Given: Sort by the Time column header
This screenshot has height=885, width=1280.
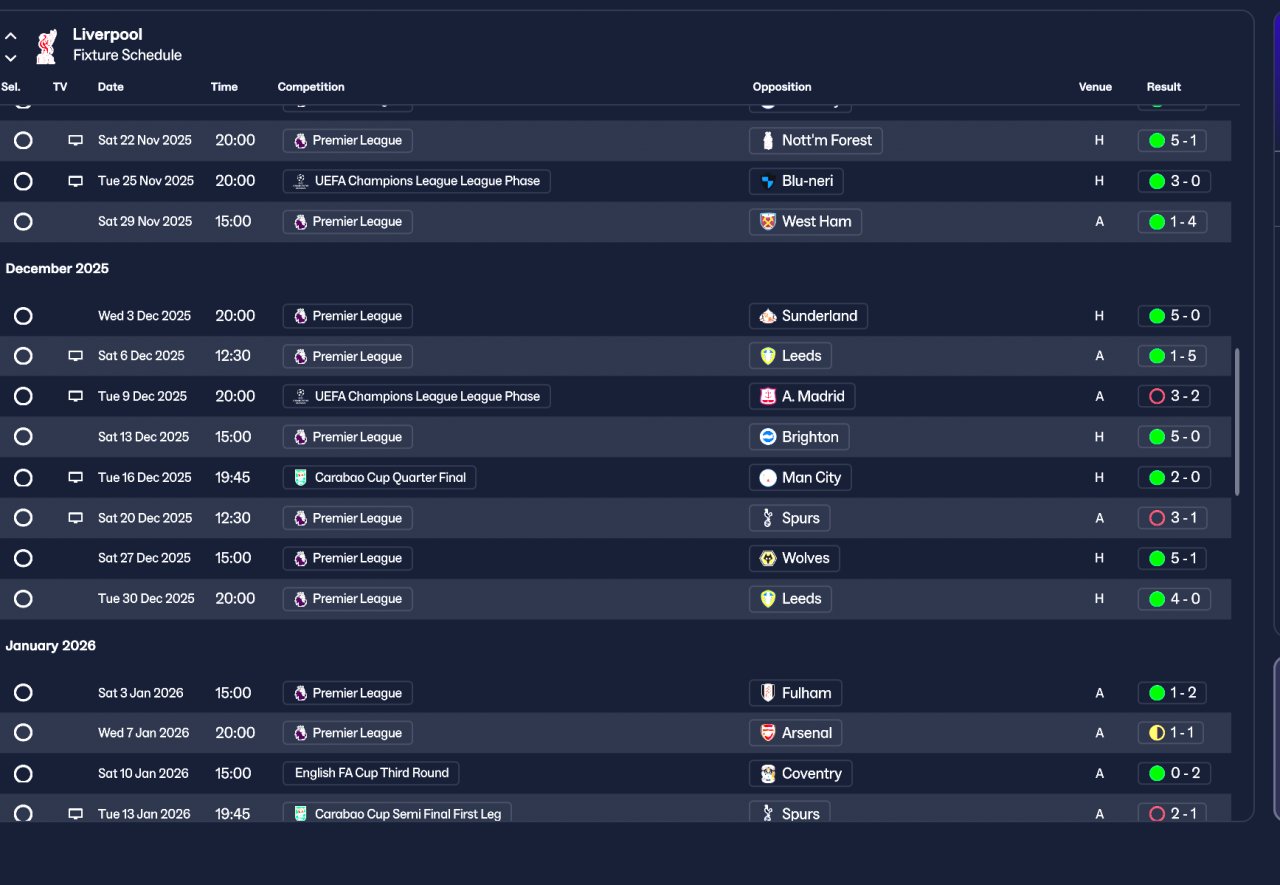Looking at the screenshot, I should pos(224,87).
